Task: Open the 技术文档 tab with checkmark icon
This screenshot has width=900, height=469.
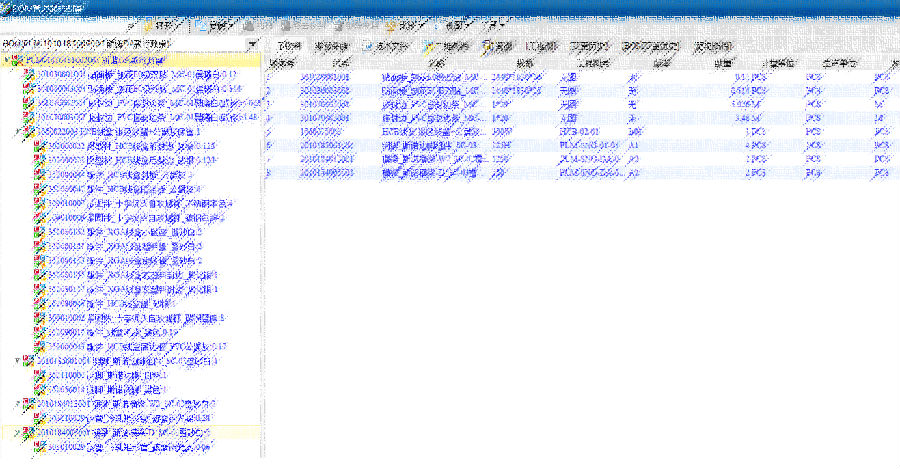Action: (x=385, y=46)
